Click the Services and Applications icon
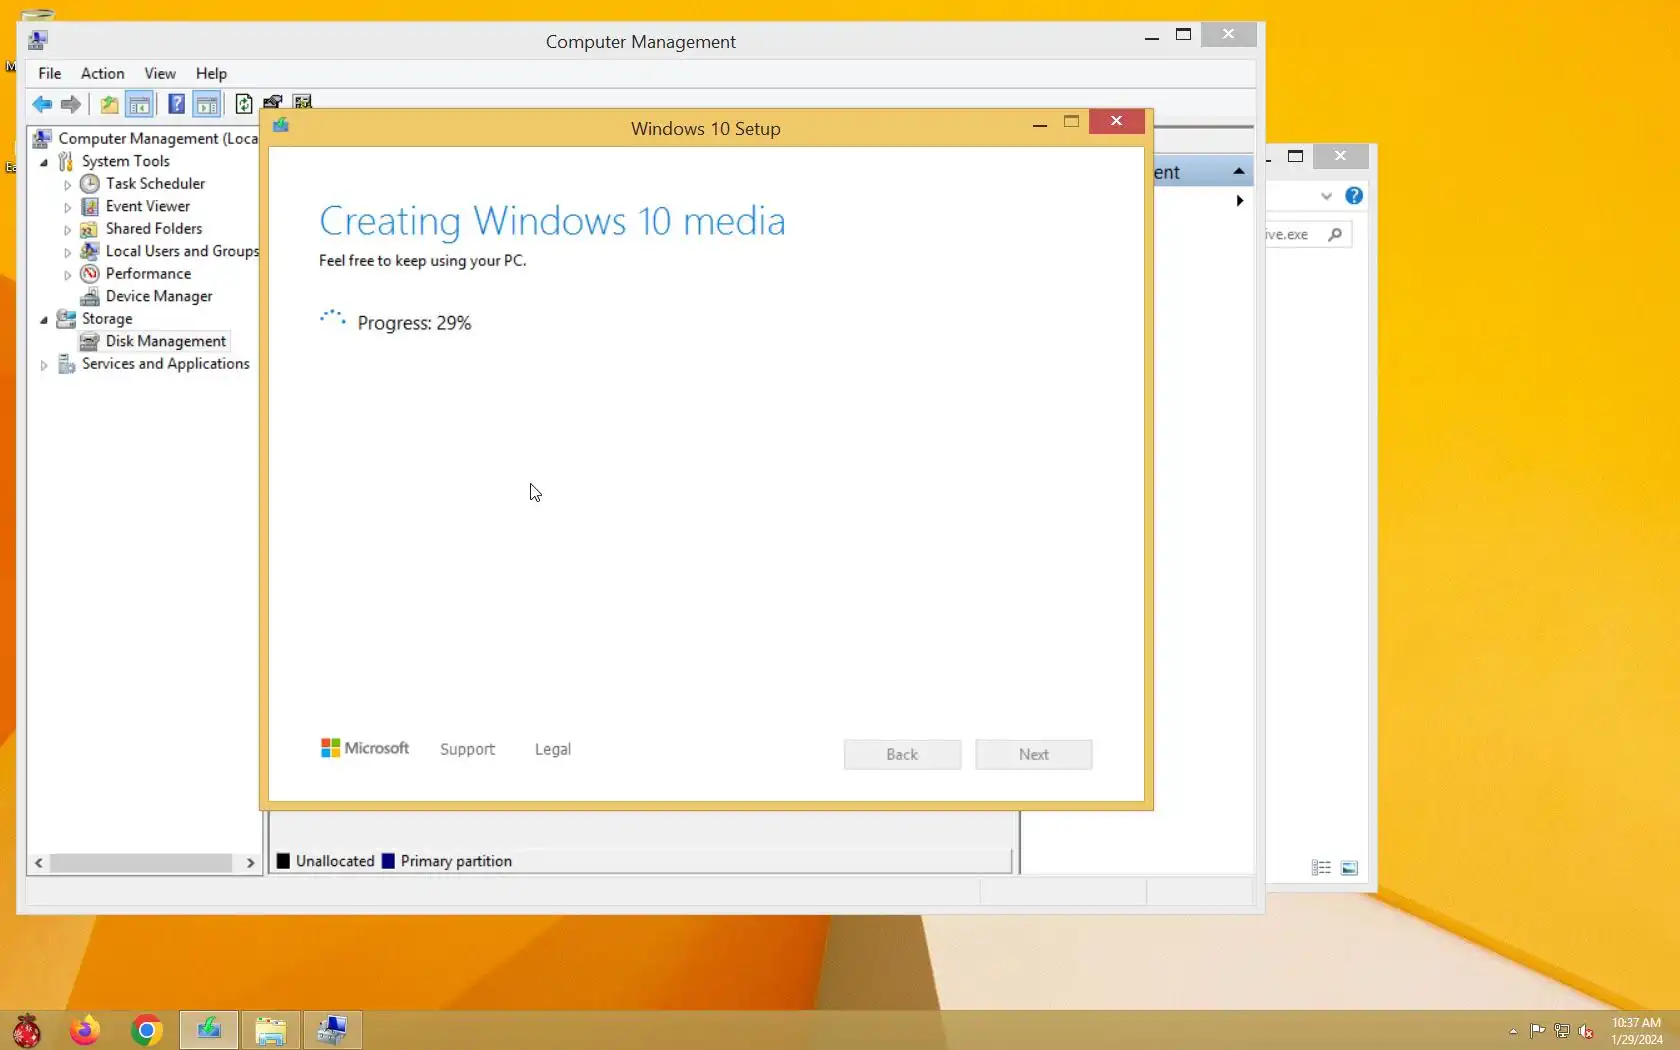The width and height of the screenshot is (1680, 1050). pyautogui.click(x=66, y=364)
